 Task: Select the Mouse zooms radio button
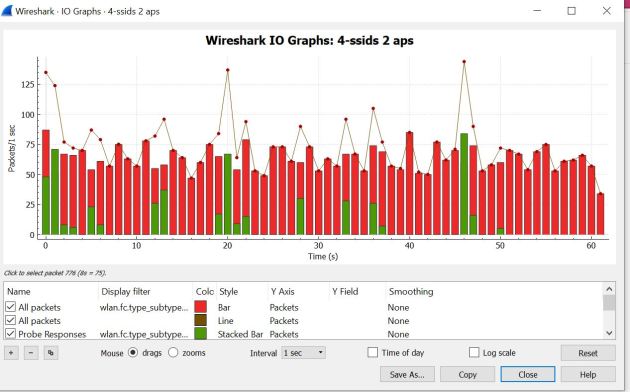coord(173,353)
